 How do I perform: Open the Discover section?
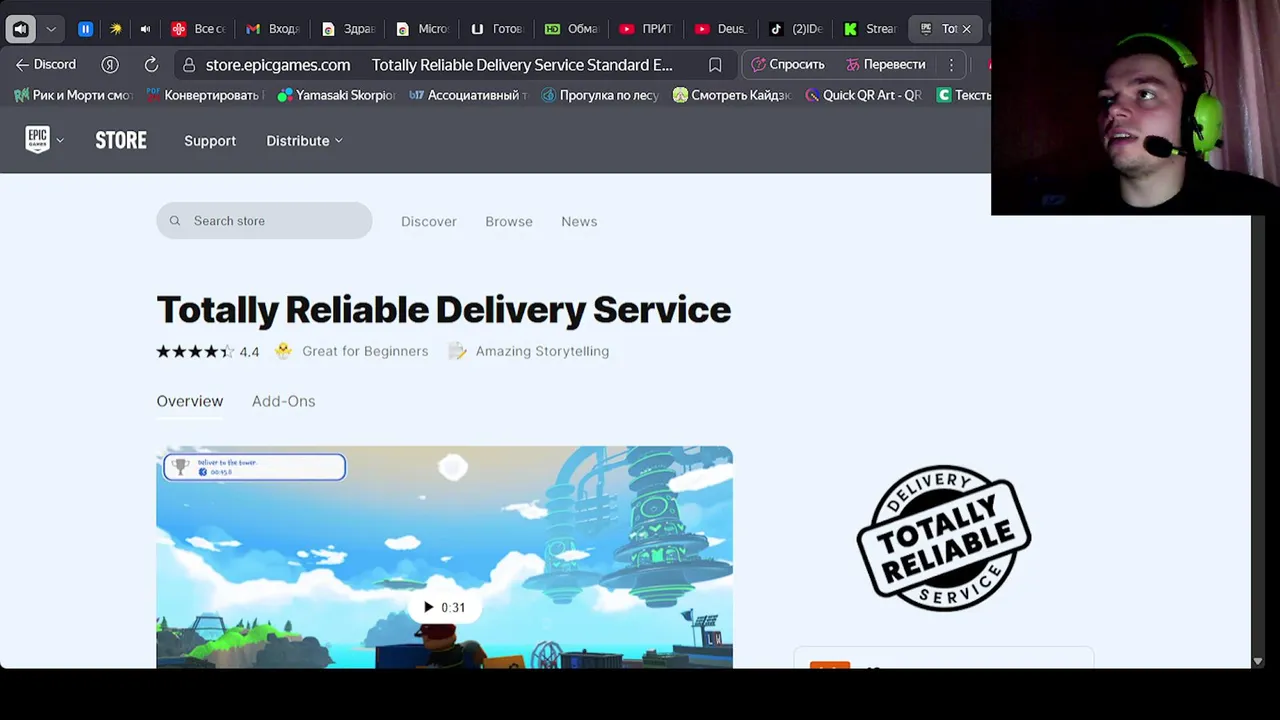(x=429, y=221)
